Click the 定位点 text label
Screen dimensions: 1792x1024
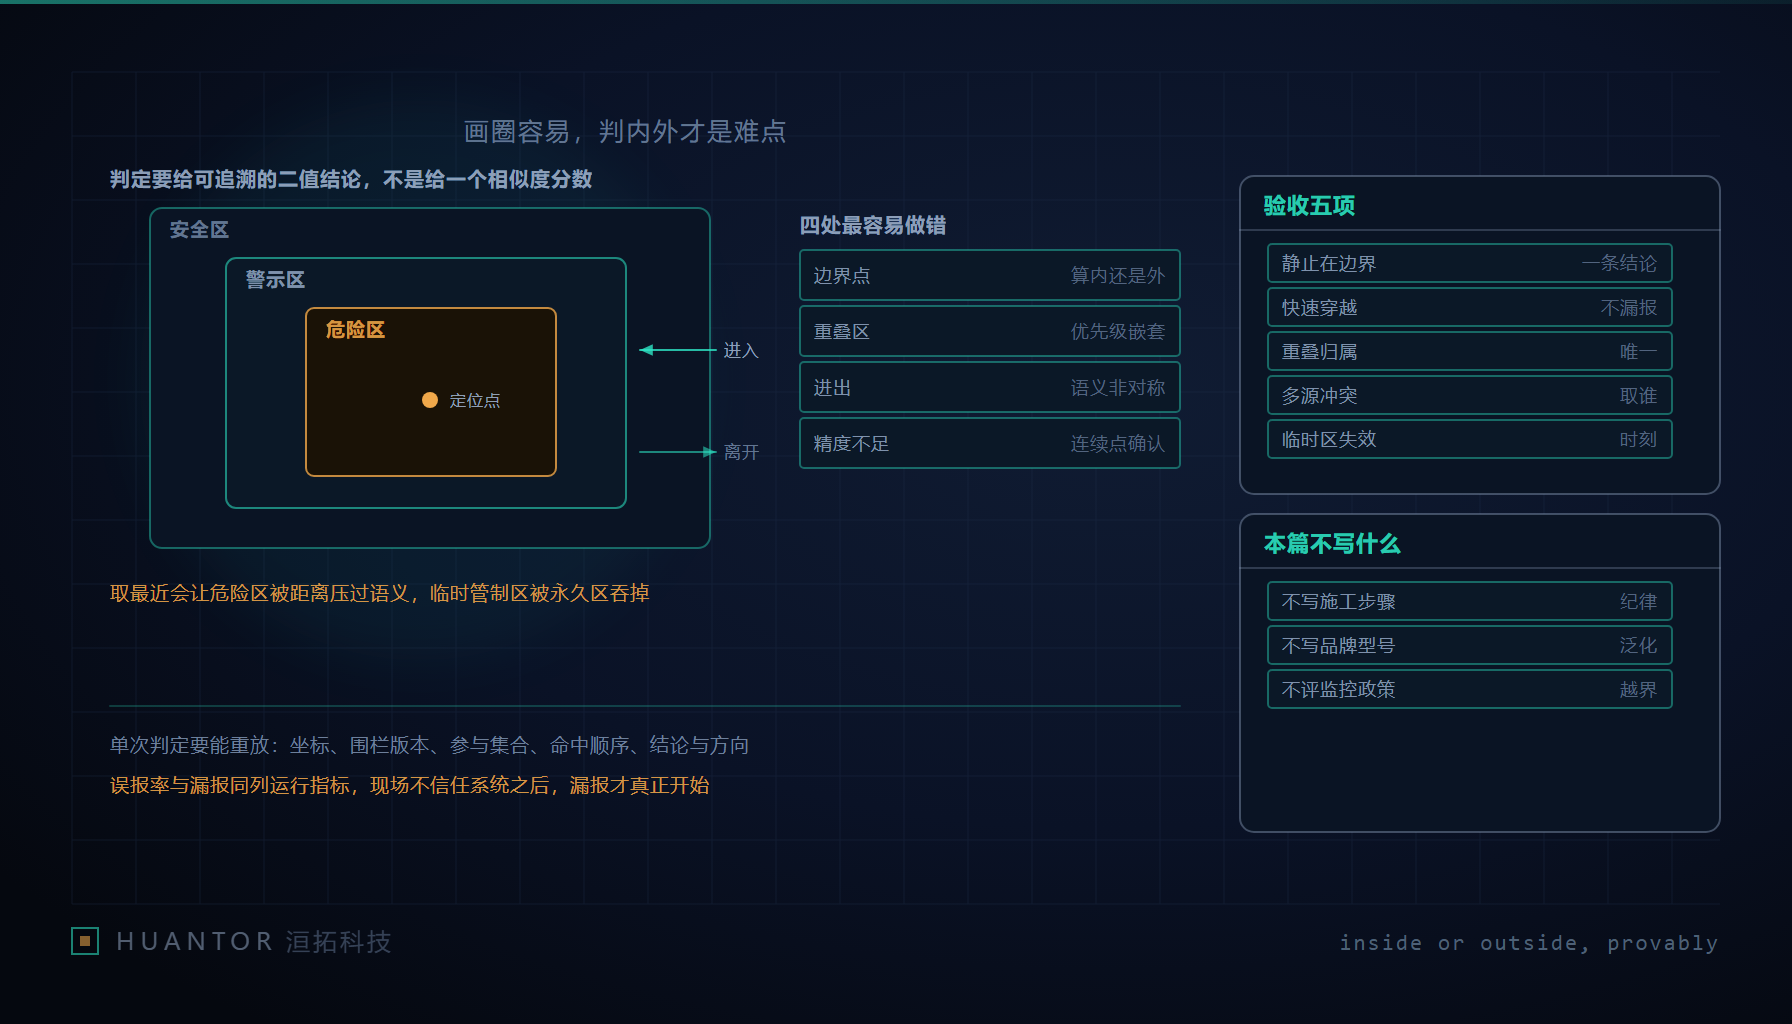click(475, 400)
